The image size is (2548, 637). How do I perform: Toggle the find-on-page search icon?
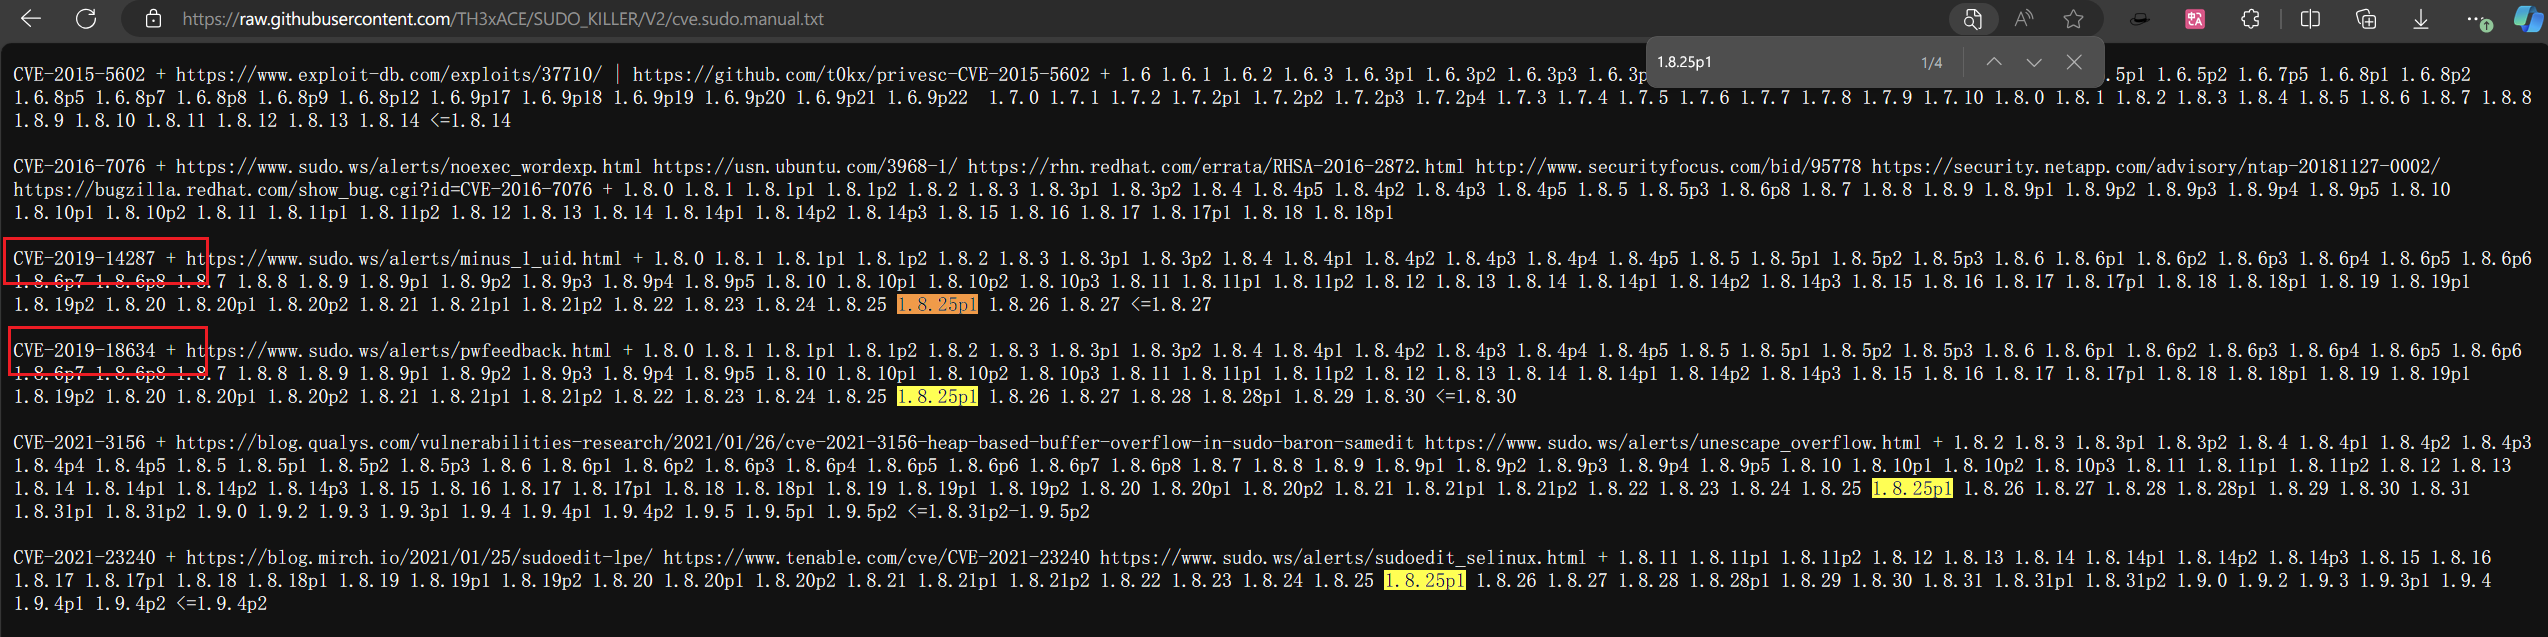(x=1973, y=19)
